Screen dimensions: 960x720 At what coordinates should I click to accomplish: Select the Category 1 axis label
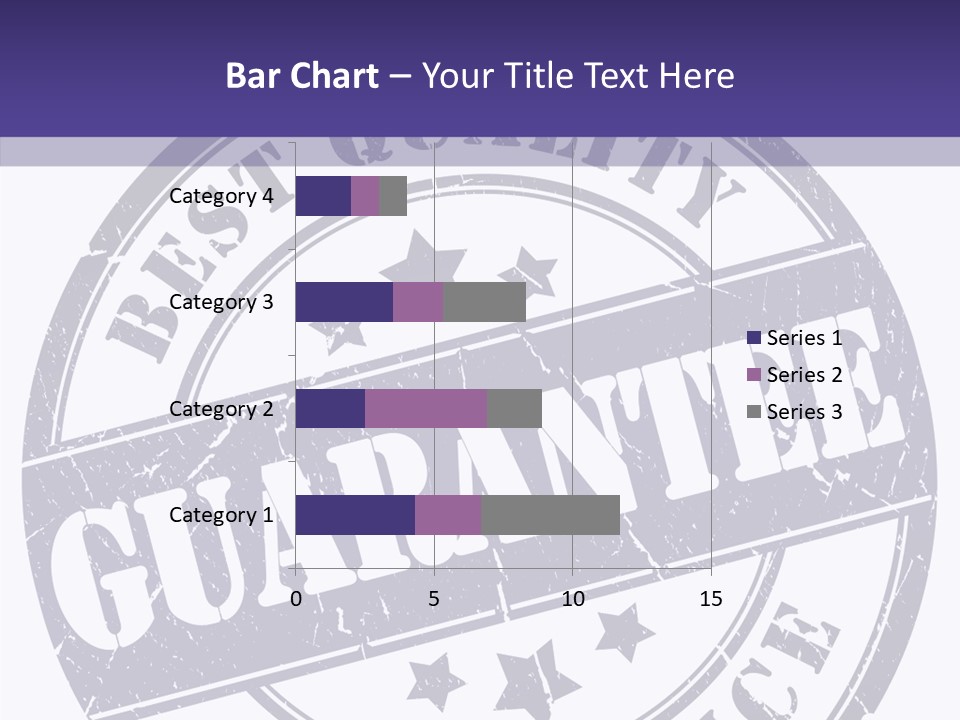pyautogui.click(x=221, y=515)
